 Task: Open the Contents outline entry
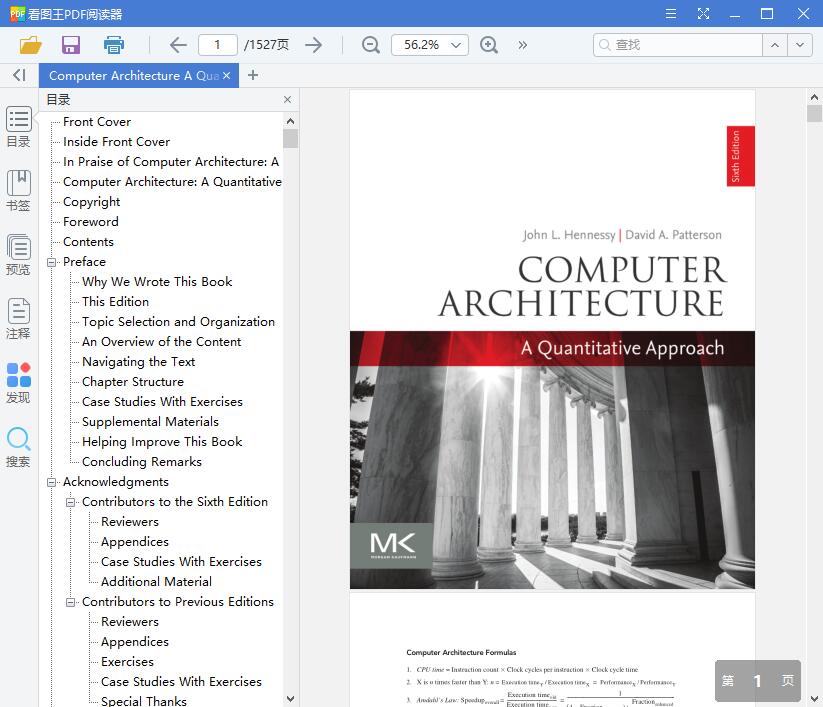pos(88,242)
